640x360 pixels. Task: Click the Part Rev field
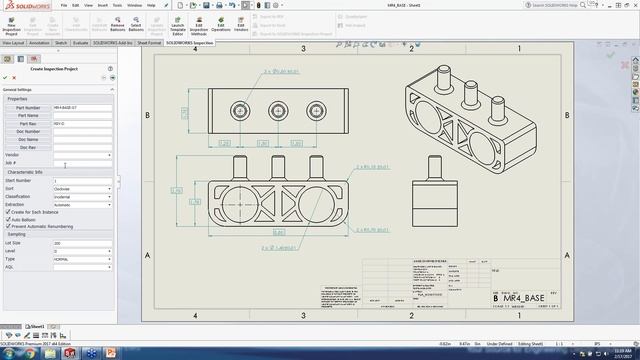point(82,123)
